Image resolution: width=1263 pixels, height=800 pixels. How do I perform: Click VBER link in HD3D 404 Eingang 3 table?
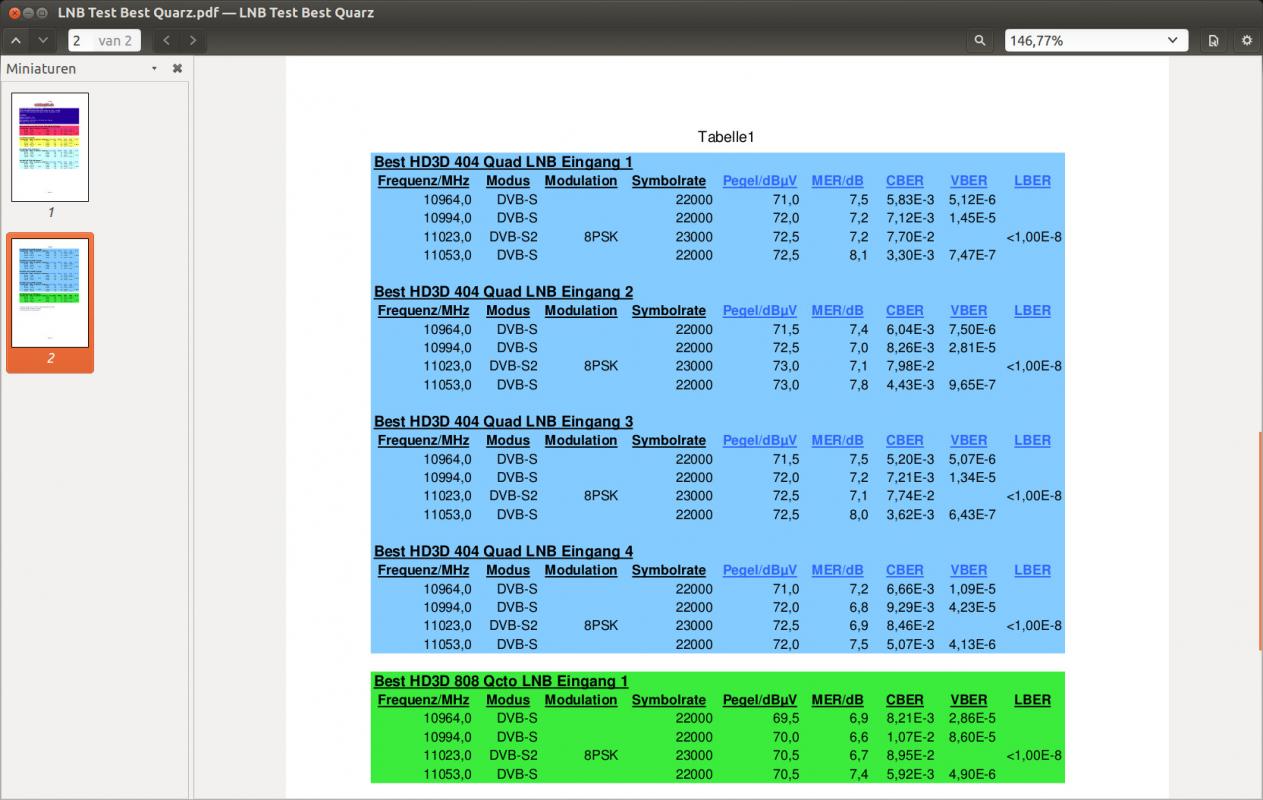(968, 441)
